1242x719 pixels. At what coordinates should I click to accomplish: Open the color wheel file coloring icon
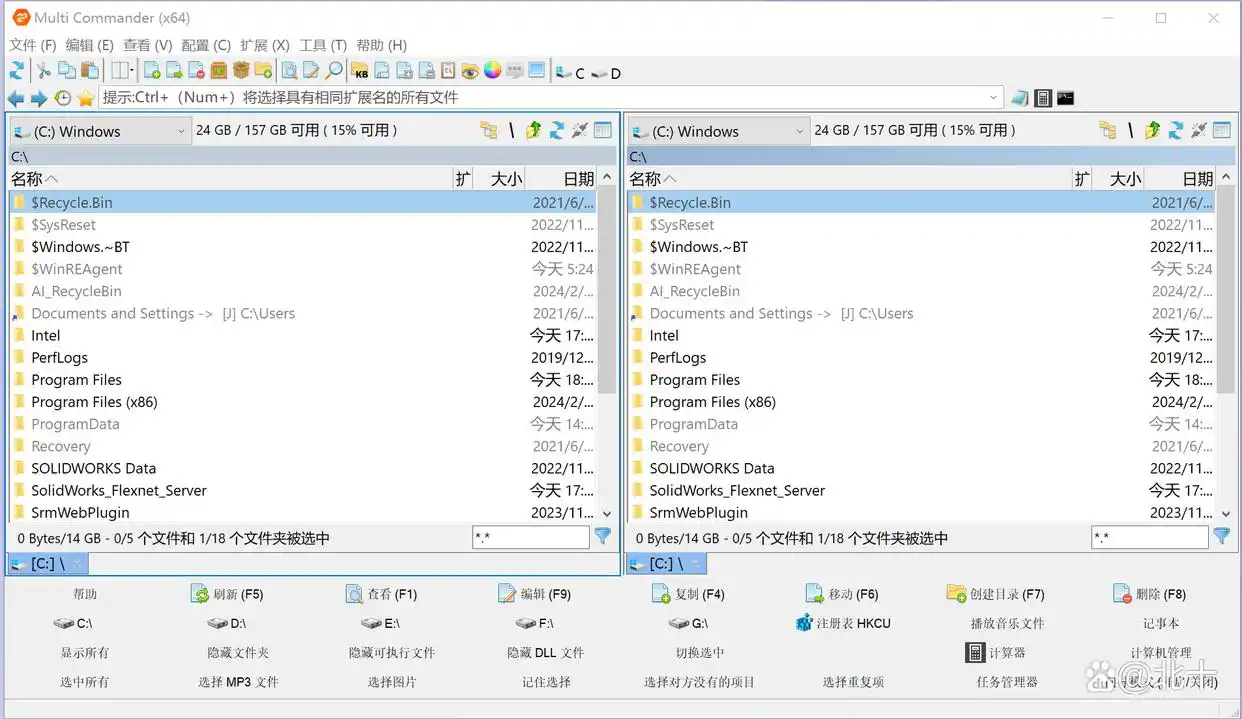[x=492, y=71]
